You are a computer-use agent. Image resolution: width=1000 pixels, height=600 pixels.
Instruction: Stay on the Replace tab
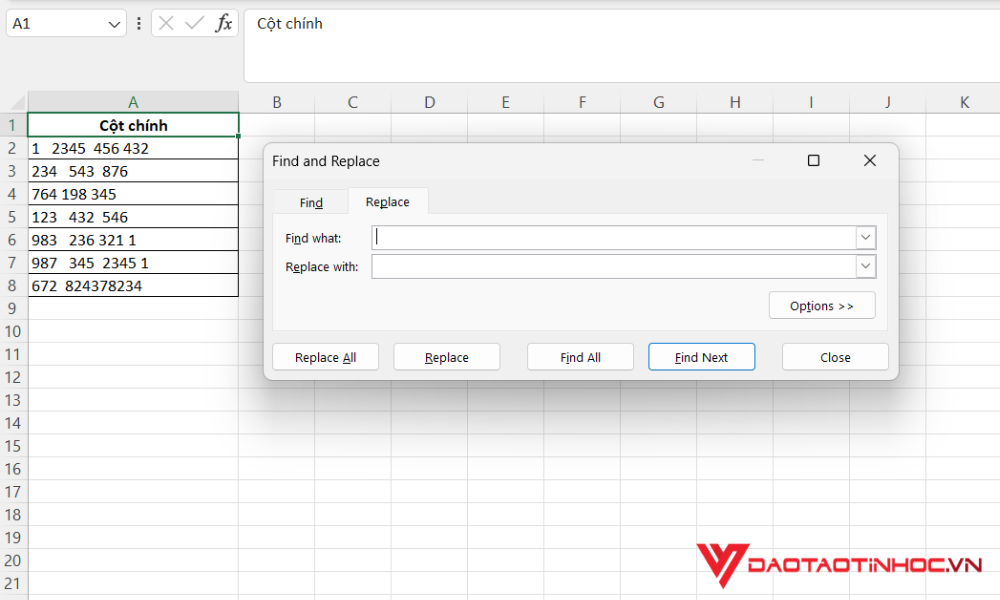[x=388, y=201]
